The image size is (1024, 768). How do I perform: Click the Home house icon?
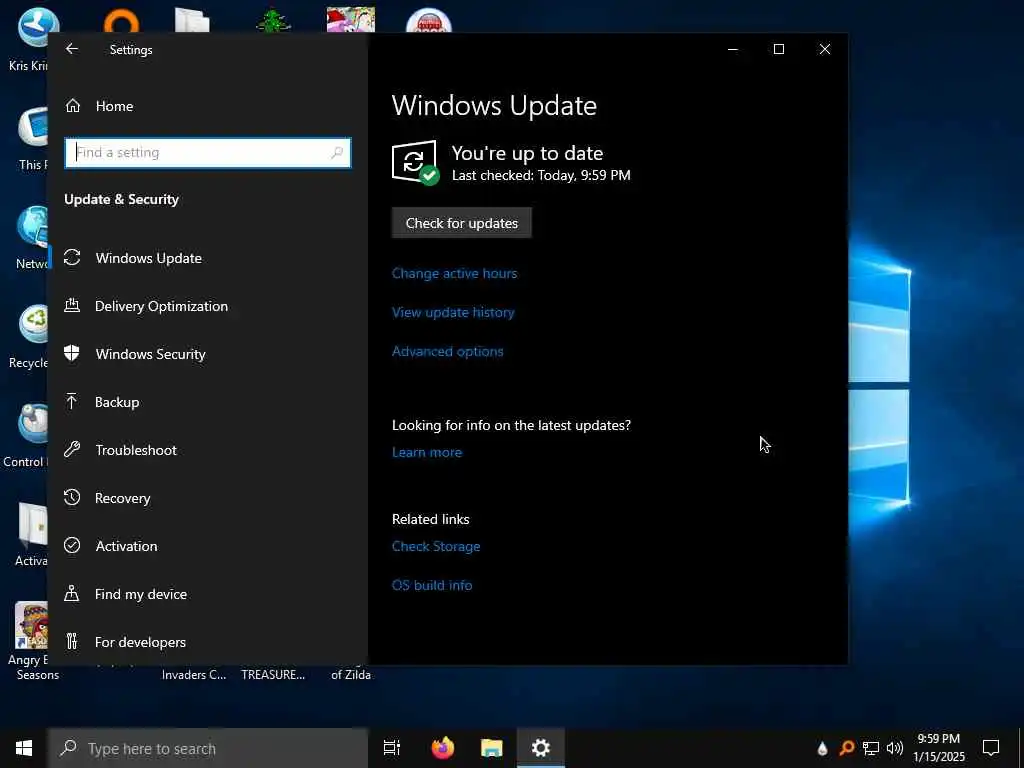tap(72, 105)
